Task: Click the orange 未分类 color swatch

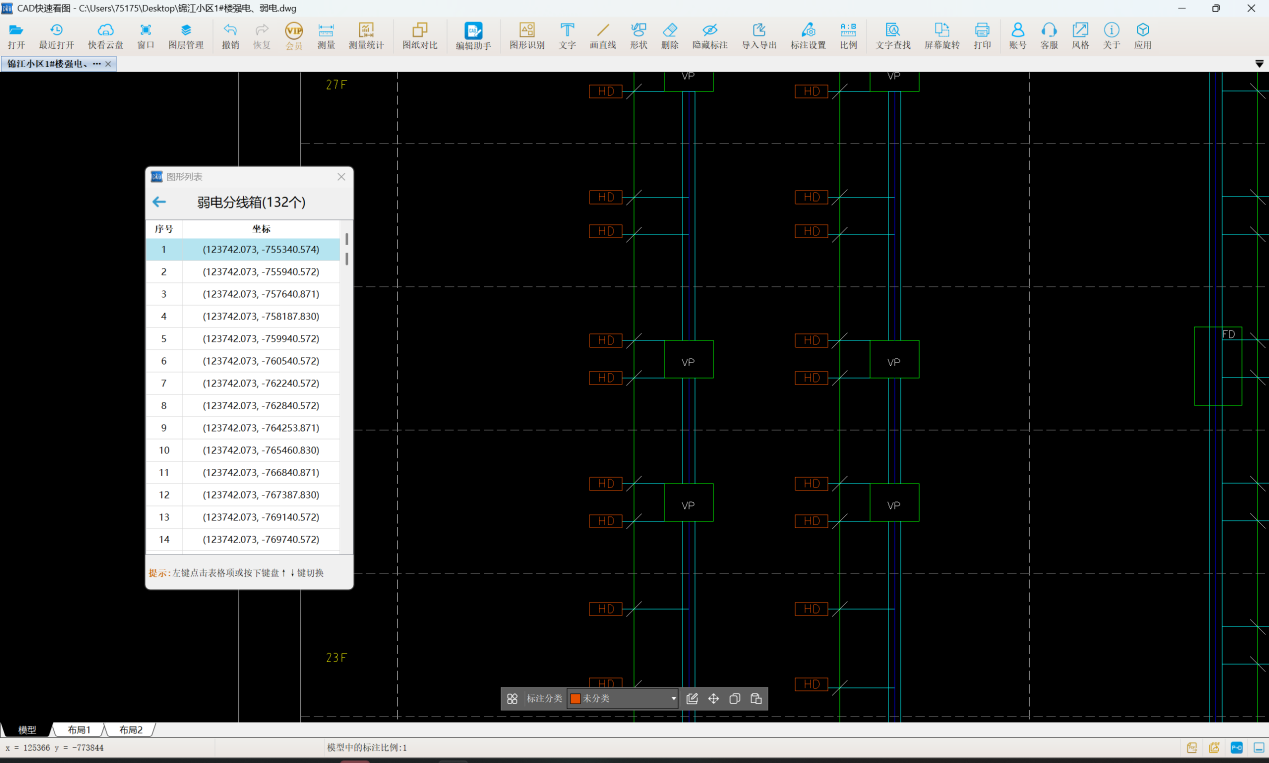Action: 575,698
